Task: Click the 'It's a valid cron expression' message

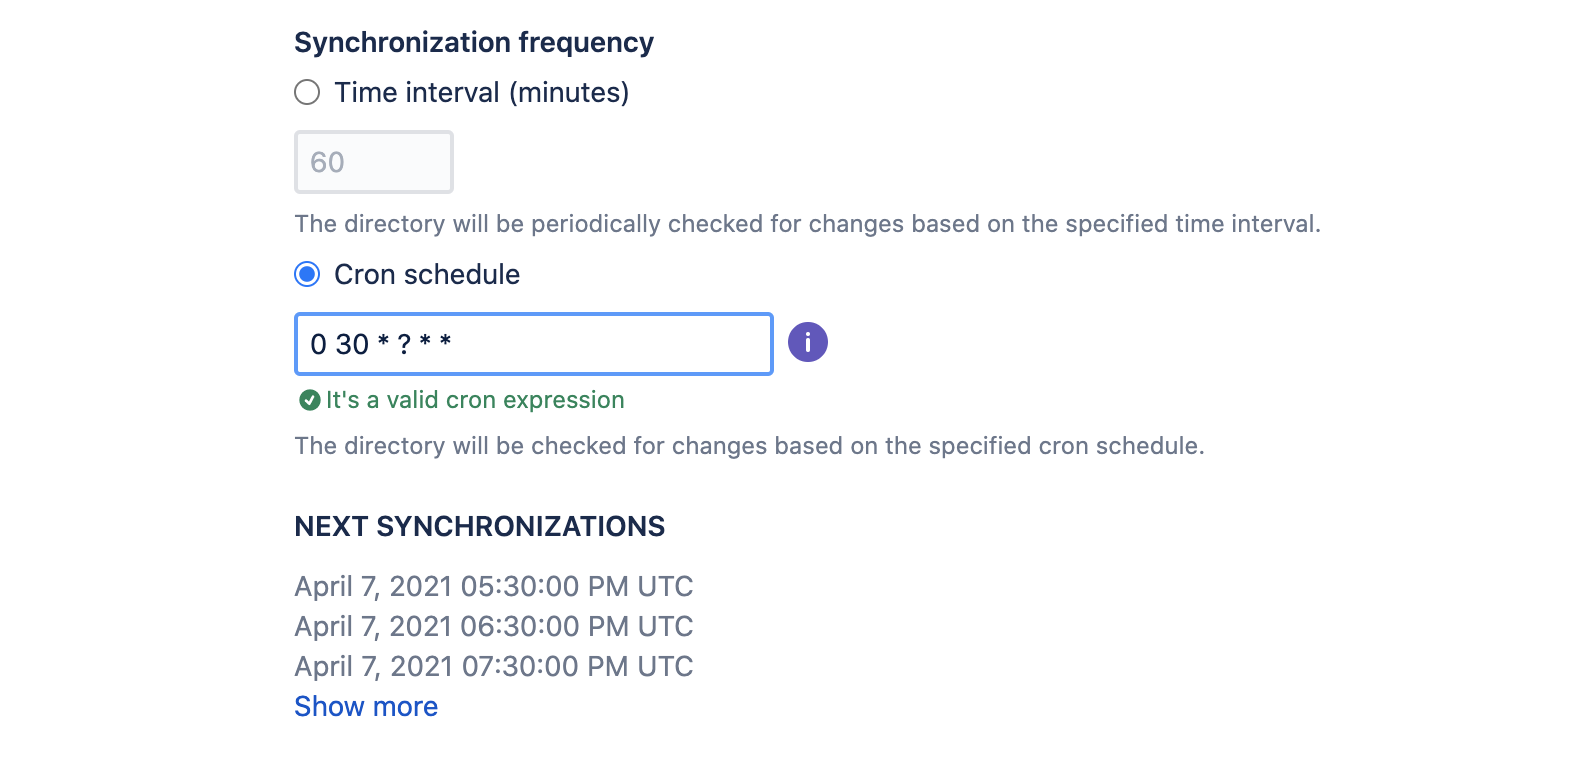Action: point(475,400)
